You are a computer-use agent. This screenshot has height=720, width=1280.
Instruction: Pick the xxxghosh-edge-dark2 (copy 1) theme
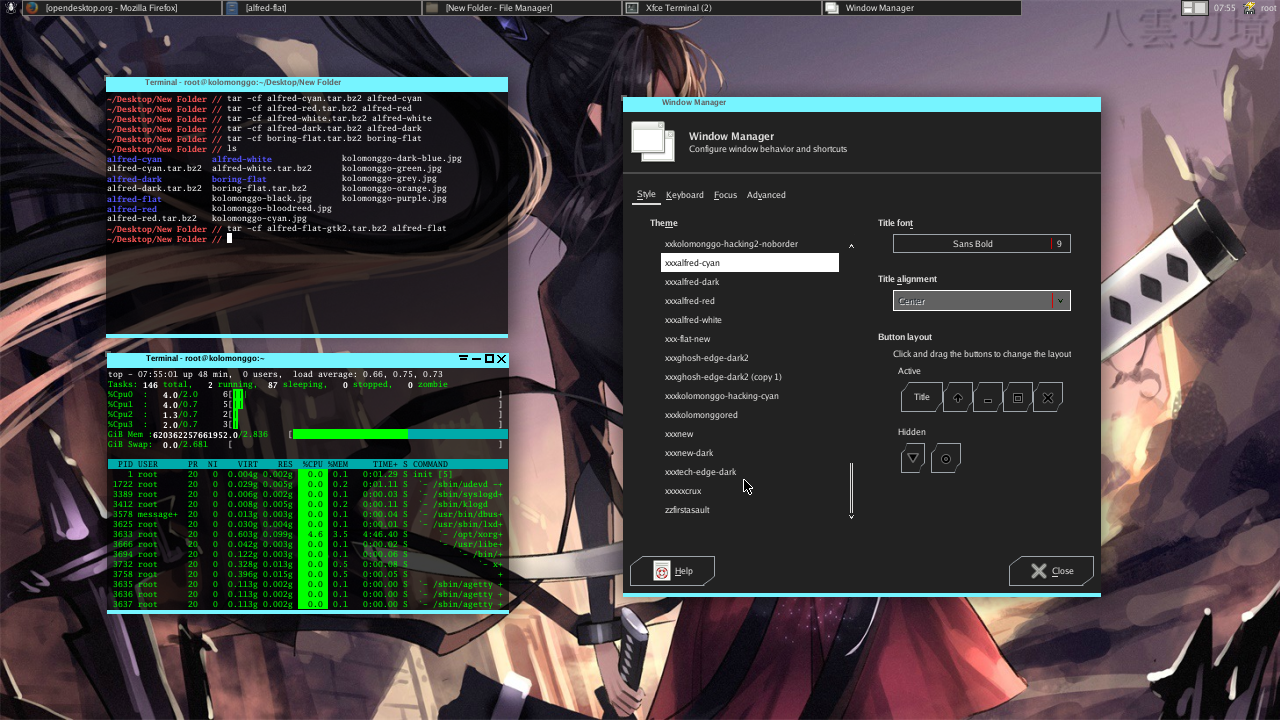750,377
